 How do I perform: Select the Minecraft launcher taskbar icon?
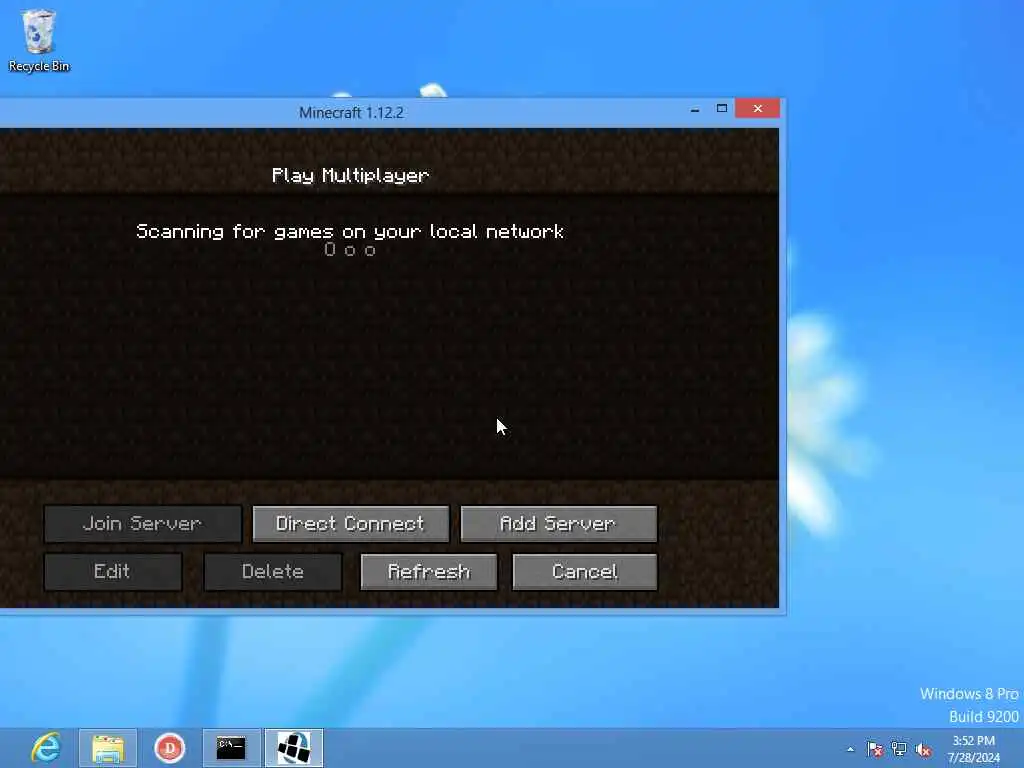click(294, 748)
